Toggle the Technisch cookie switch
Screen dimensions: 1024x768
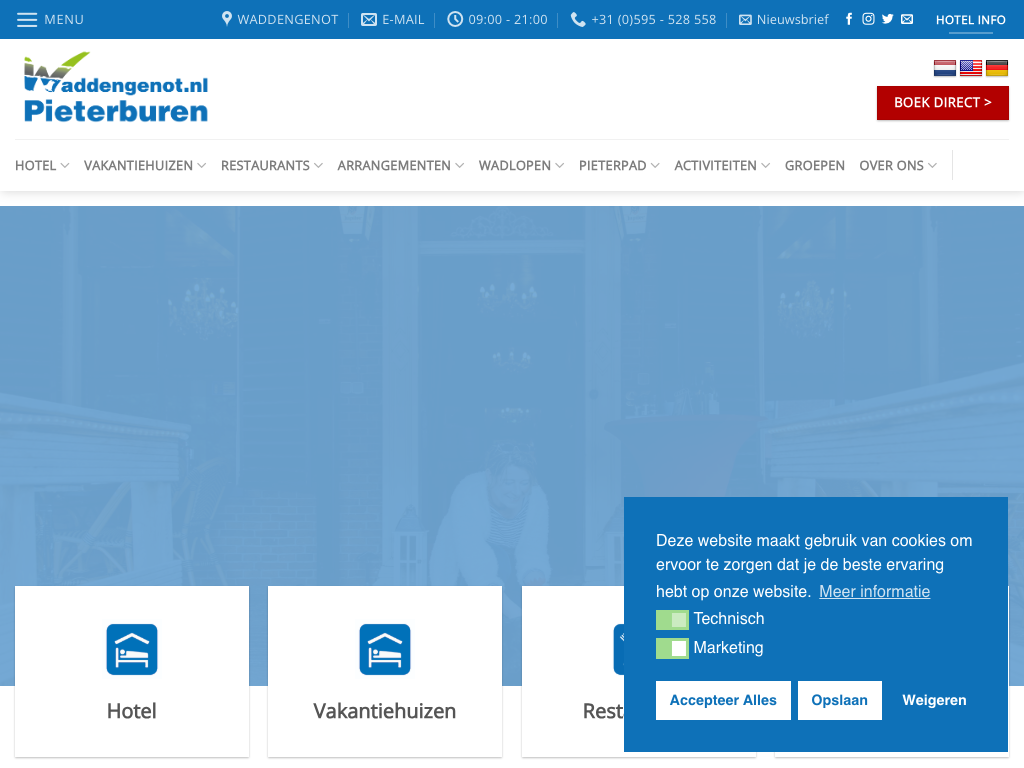672,620
